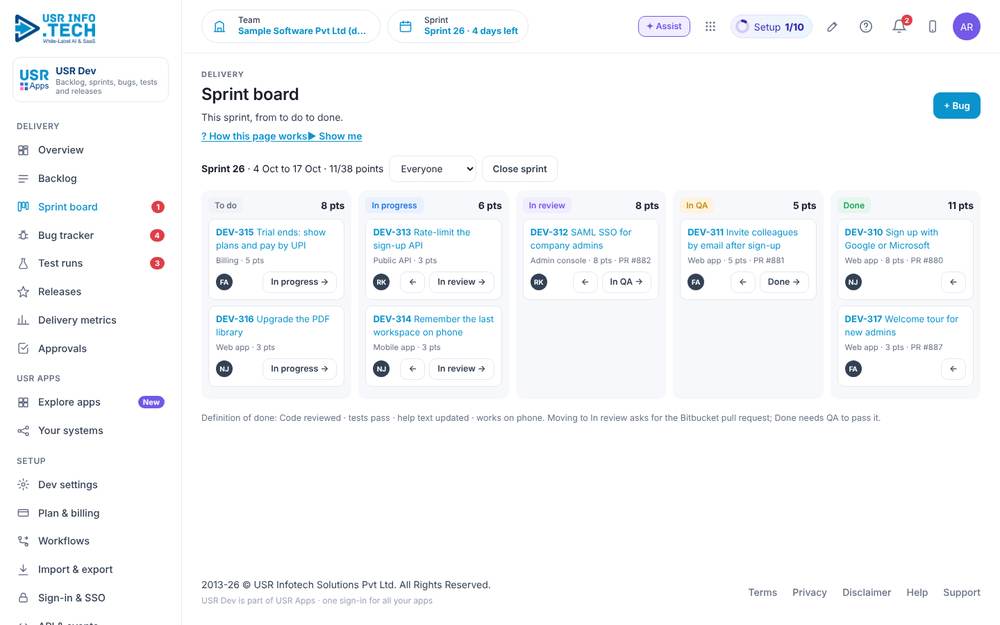Image resolution: width=1000 pixels, height=625 pixels.
Task: Open Delivery metrics in the sidebar
Action: [91, 320]
